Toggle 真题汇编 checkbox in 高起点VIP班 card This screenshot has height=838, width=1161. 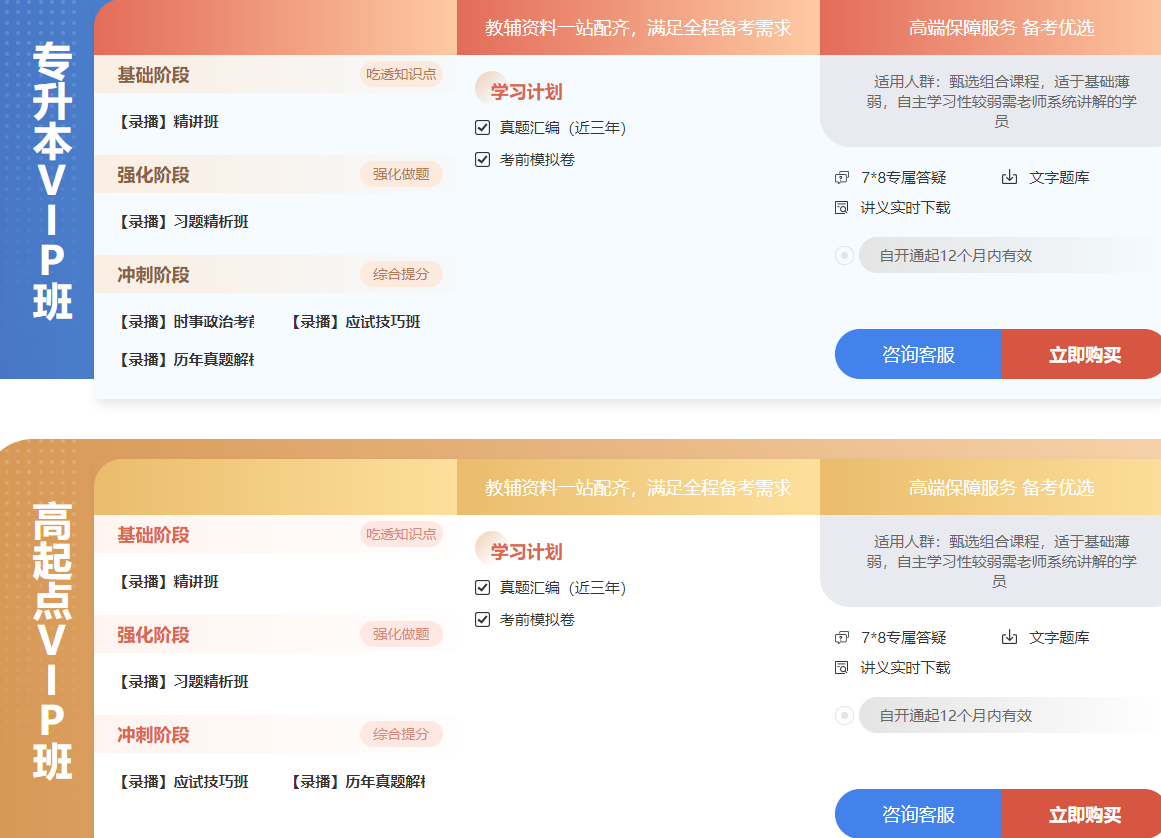pyautogui.click(x=483, y=588)
